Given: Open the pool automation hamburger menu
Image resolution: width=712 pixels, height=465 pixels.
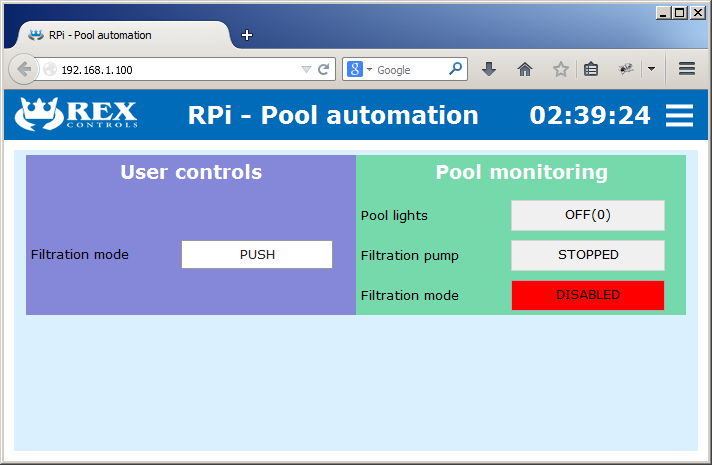Looking at the screenshot, I should pyautogui.click(x=679, y=115).
